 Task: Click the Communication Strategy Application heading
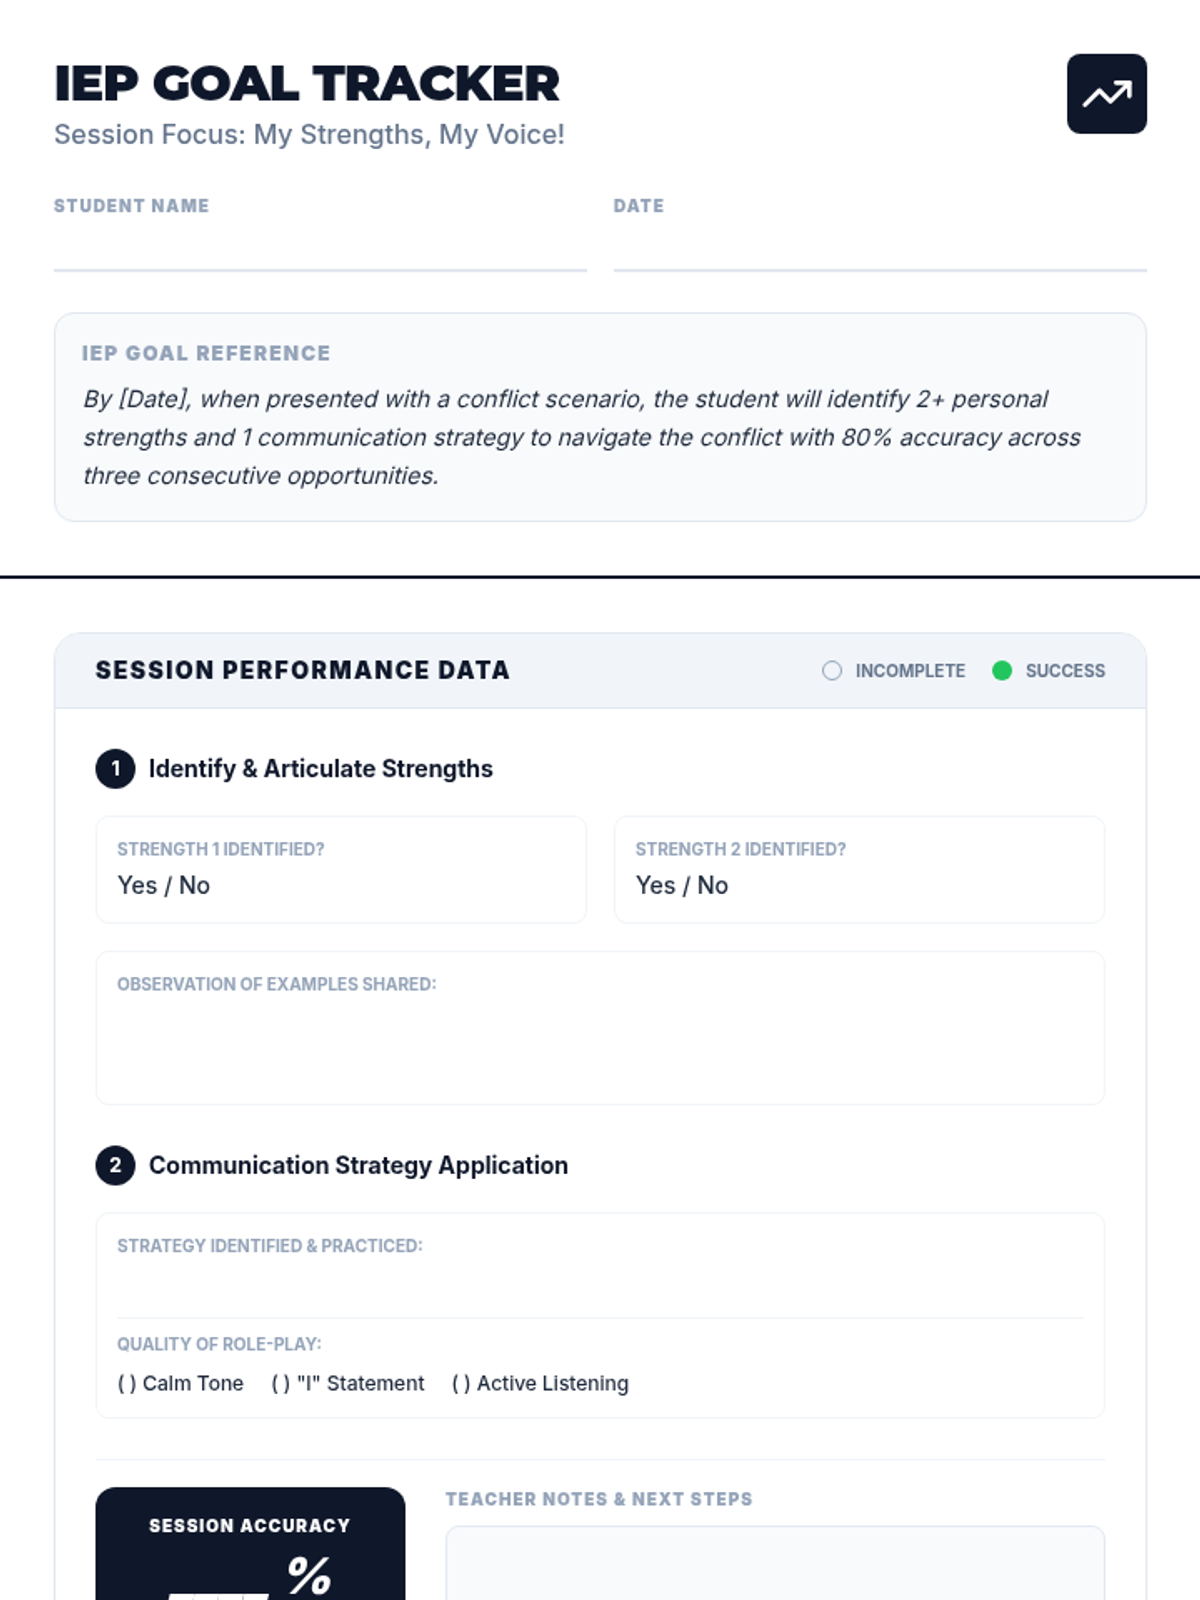358,1166
